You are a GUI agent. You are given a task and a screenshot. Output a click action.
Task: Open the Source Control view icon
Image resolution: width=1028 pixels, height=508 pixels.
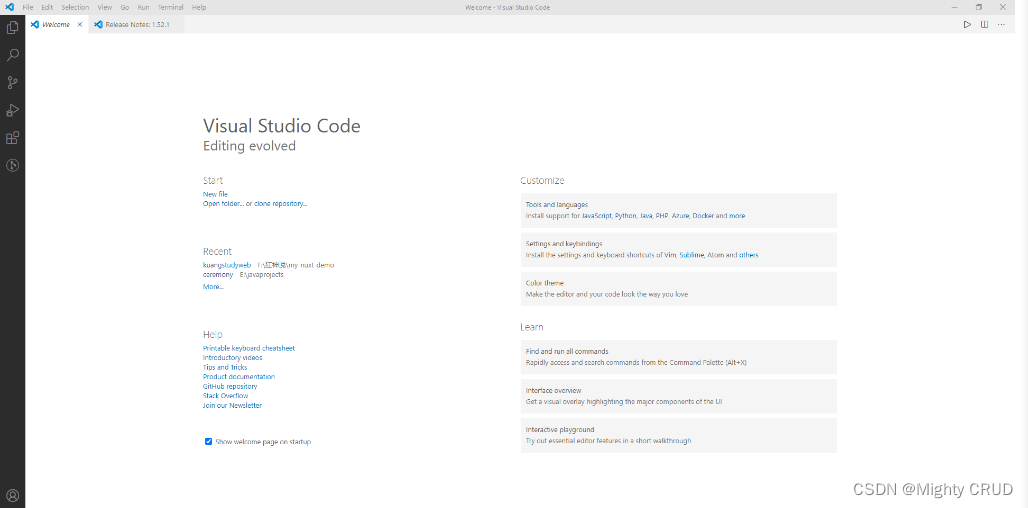point(12,83)
